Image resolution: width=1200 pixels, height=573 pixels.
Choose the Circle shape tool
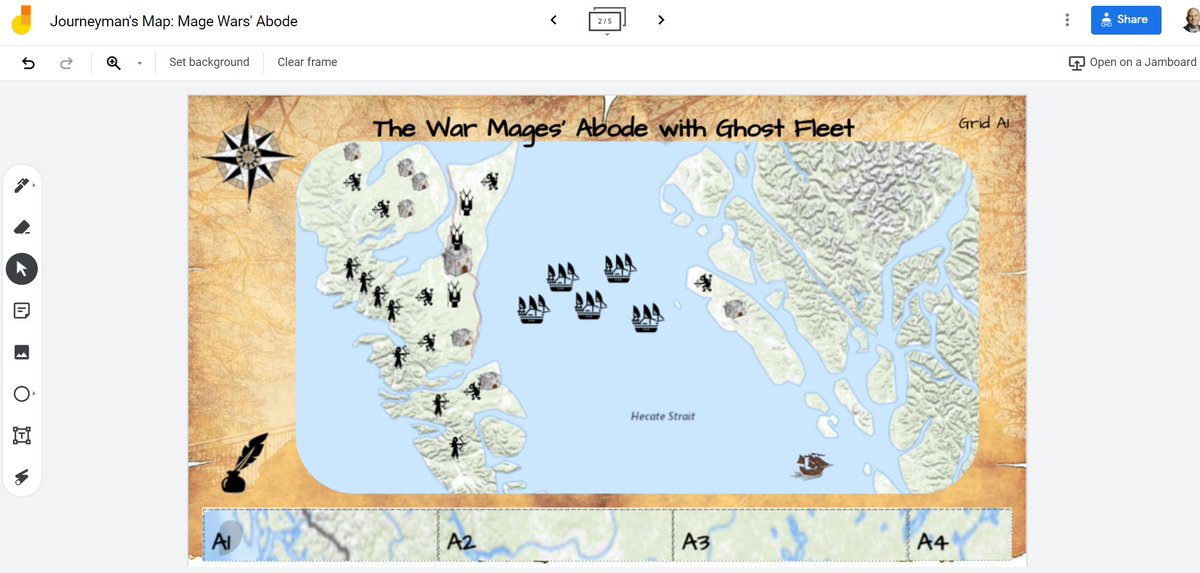pos(22,394)
